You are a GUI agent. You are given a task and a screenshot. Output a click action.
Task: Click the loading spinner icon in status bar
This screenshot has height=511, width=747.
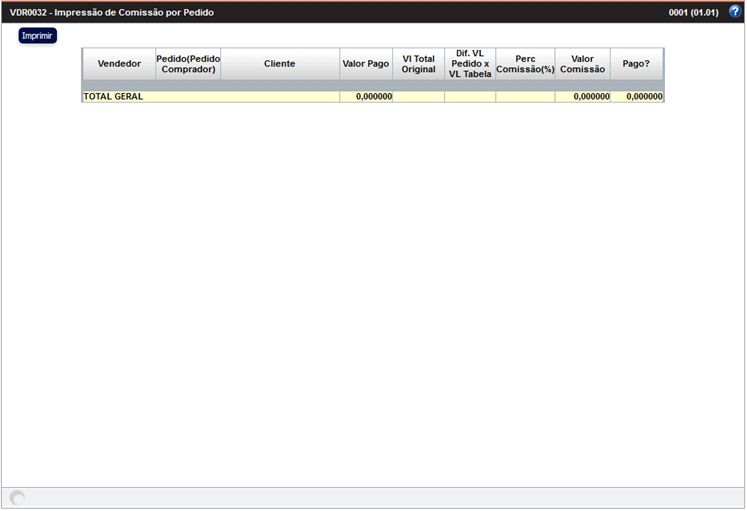(x=17, y=498)
